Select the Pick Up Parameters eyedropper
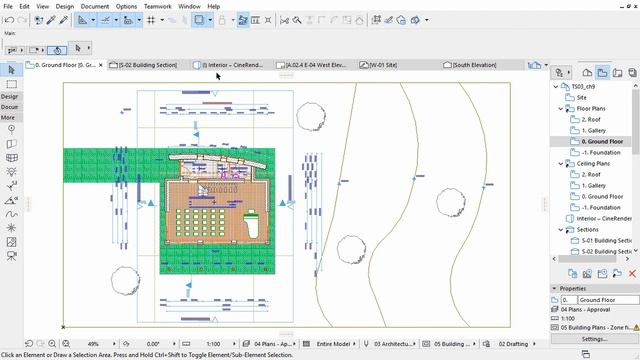Viewport: 640px width, 360px height. [x=51, y=20]
